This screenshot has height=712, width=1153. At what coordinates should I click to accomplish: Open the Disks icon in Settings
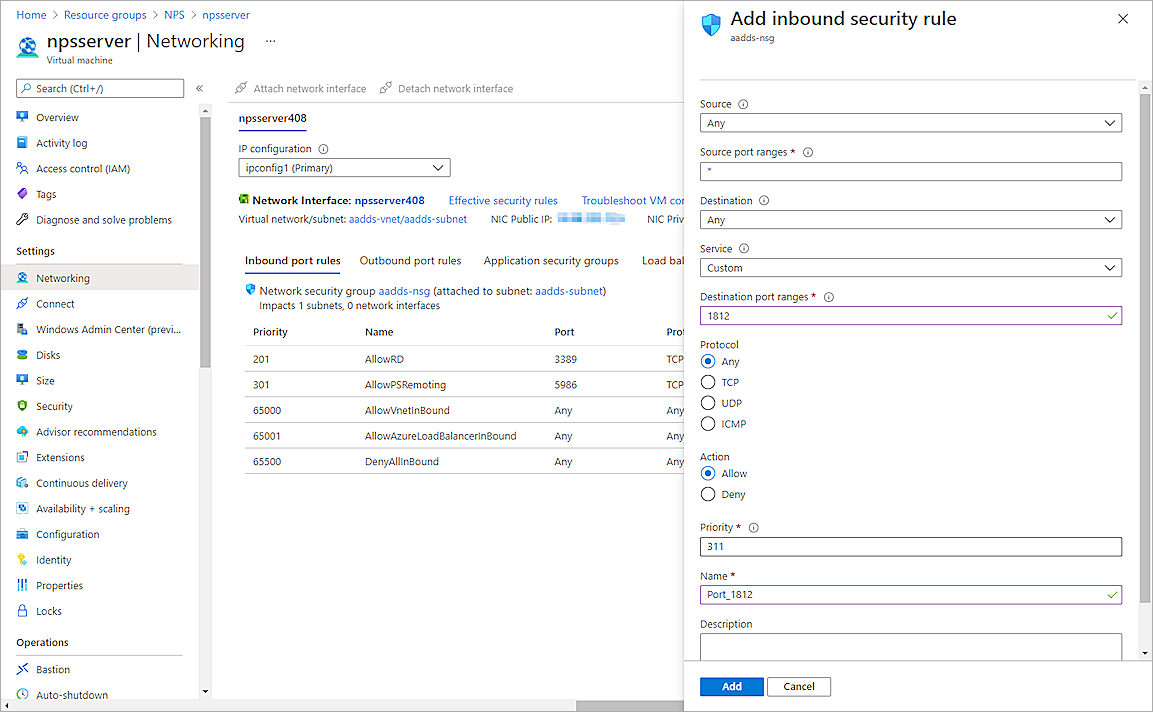coord(22,355)
